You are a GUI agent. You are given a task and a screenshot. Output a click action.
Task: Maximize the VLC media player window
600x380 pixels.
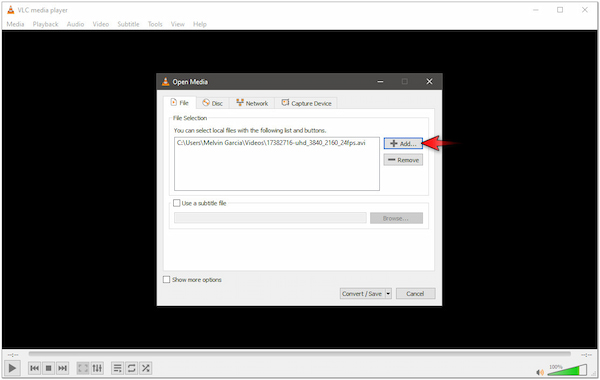(560, 10)
